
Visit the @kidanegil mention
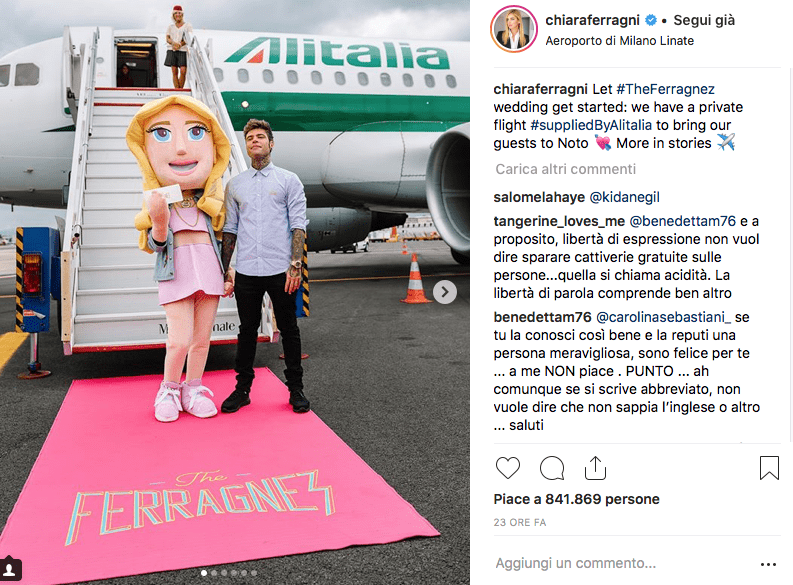click(x=625, y=197)
